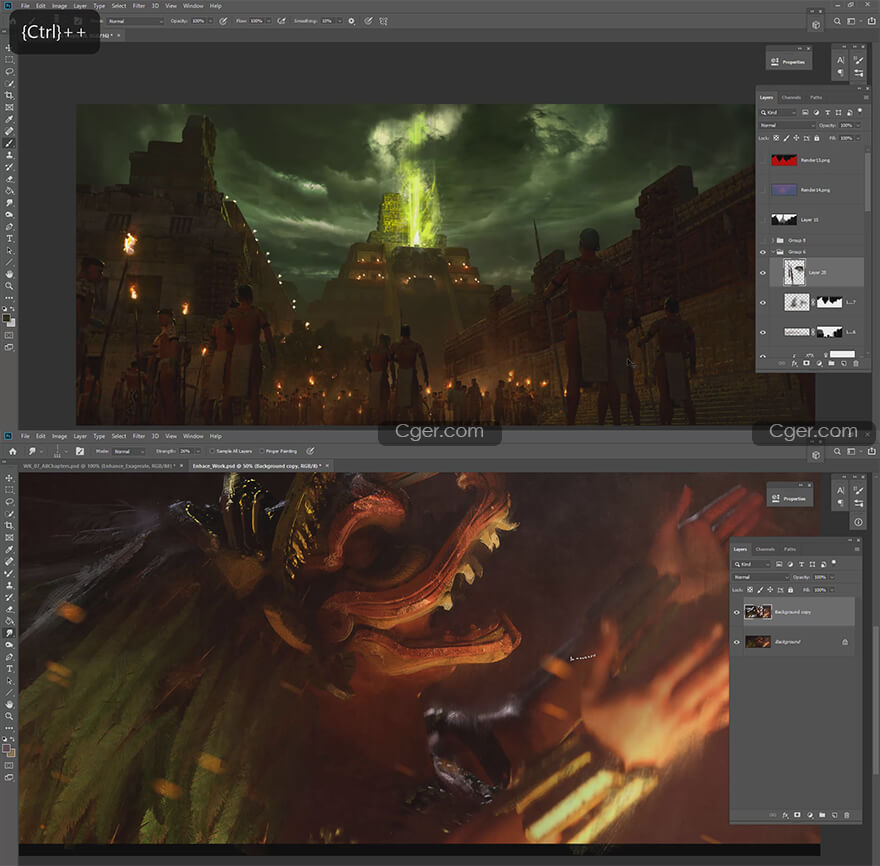Select the Layer 20 thumbnail
Image resolution: width=880 pixels, height=866 pixels.
coord(794,272)
